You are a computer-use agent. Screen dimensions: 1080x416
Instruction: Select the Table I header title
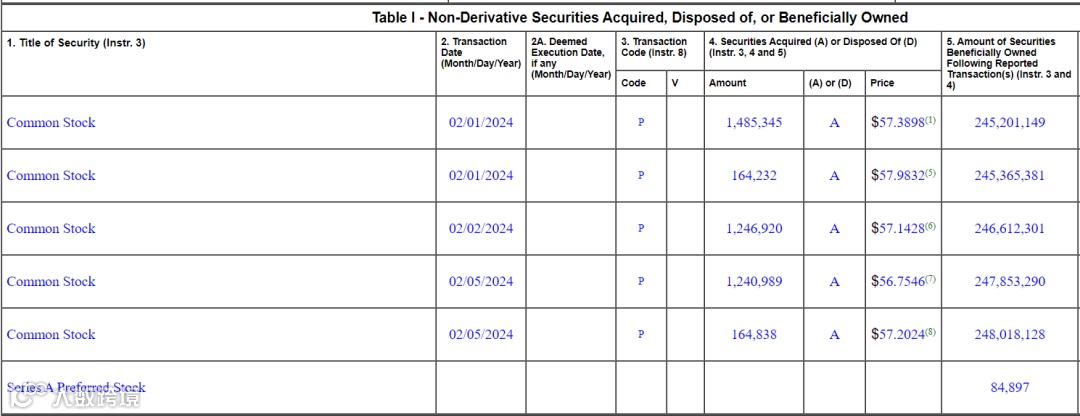click(640, 17)
